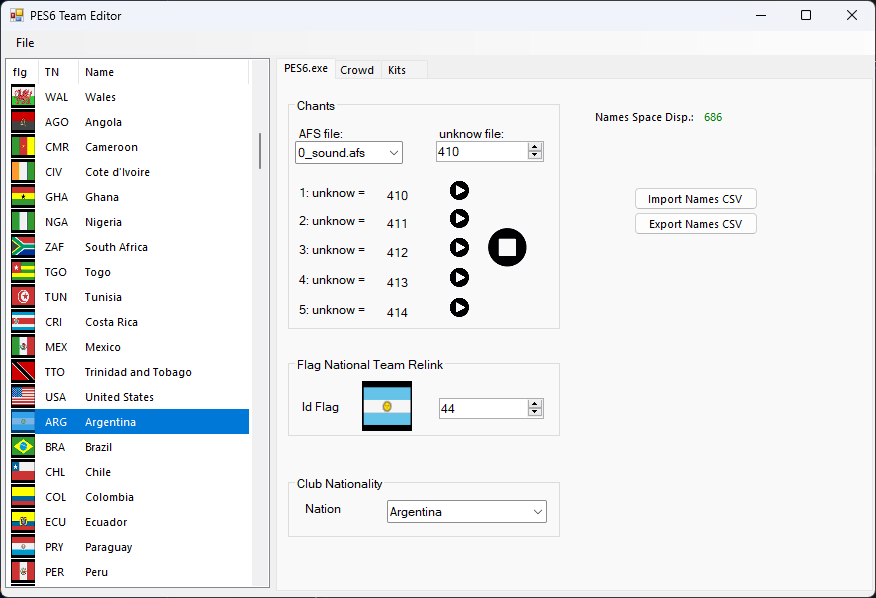
Task: Click the United States flag icon
Action: [x=23, y=397]
